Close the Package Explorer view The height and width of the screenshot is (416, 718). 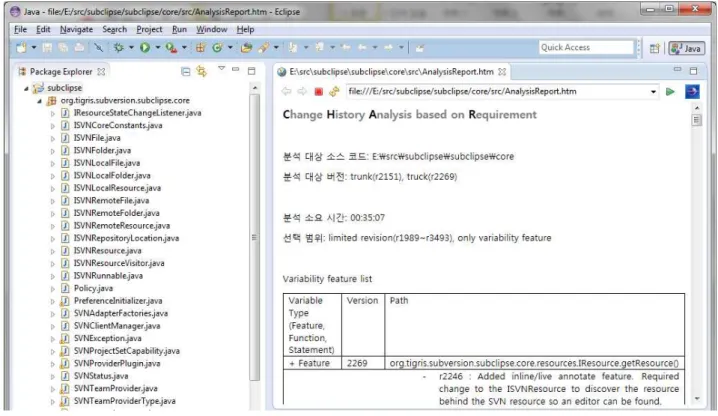pyautogui.click(x=101, y=71)
